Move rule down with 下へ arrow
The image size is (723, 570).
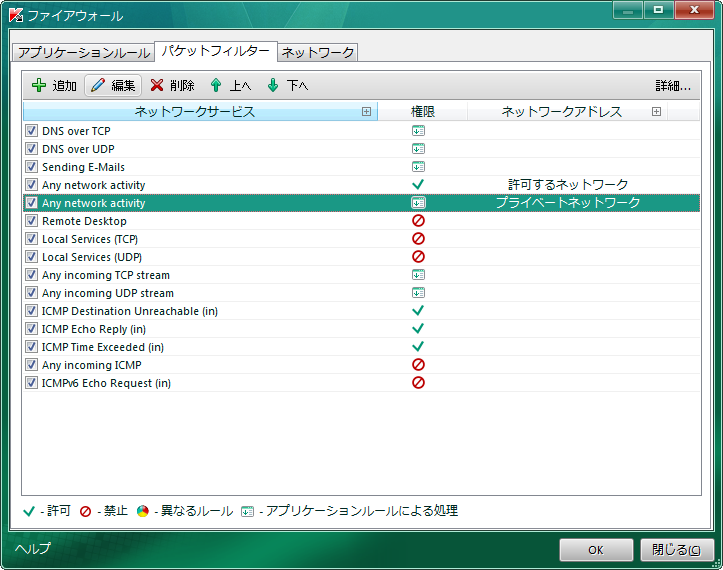pos(273,86)
